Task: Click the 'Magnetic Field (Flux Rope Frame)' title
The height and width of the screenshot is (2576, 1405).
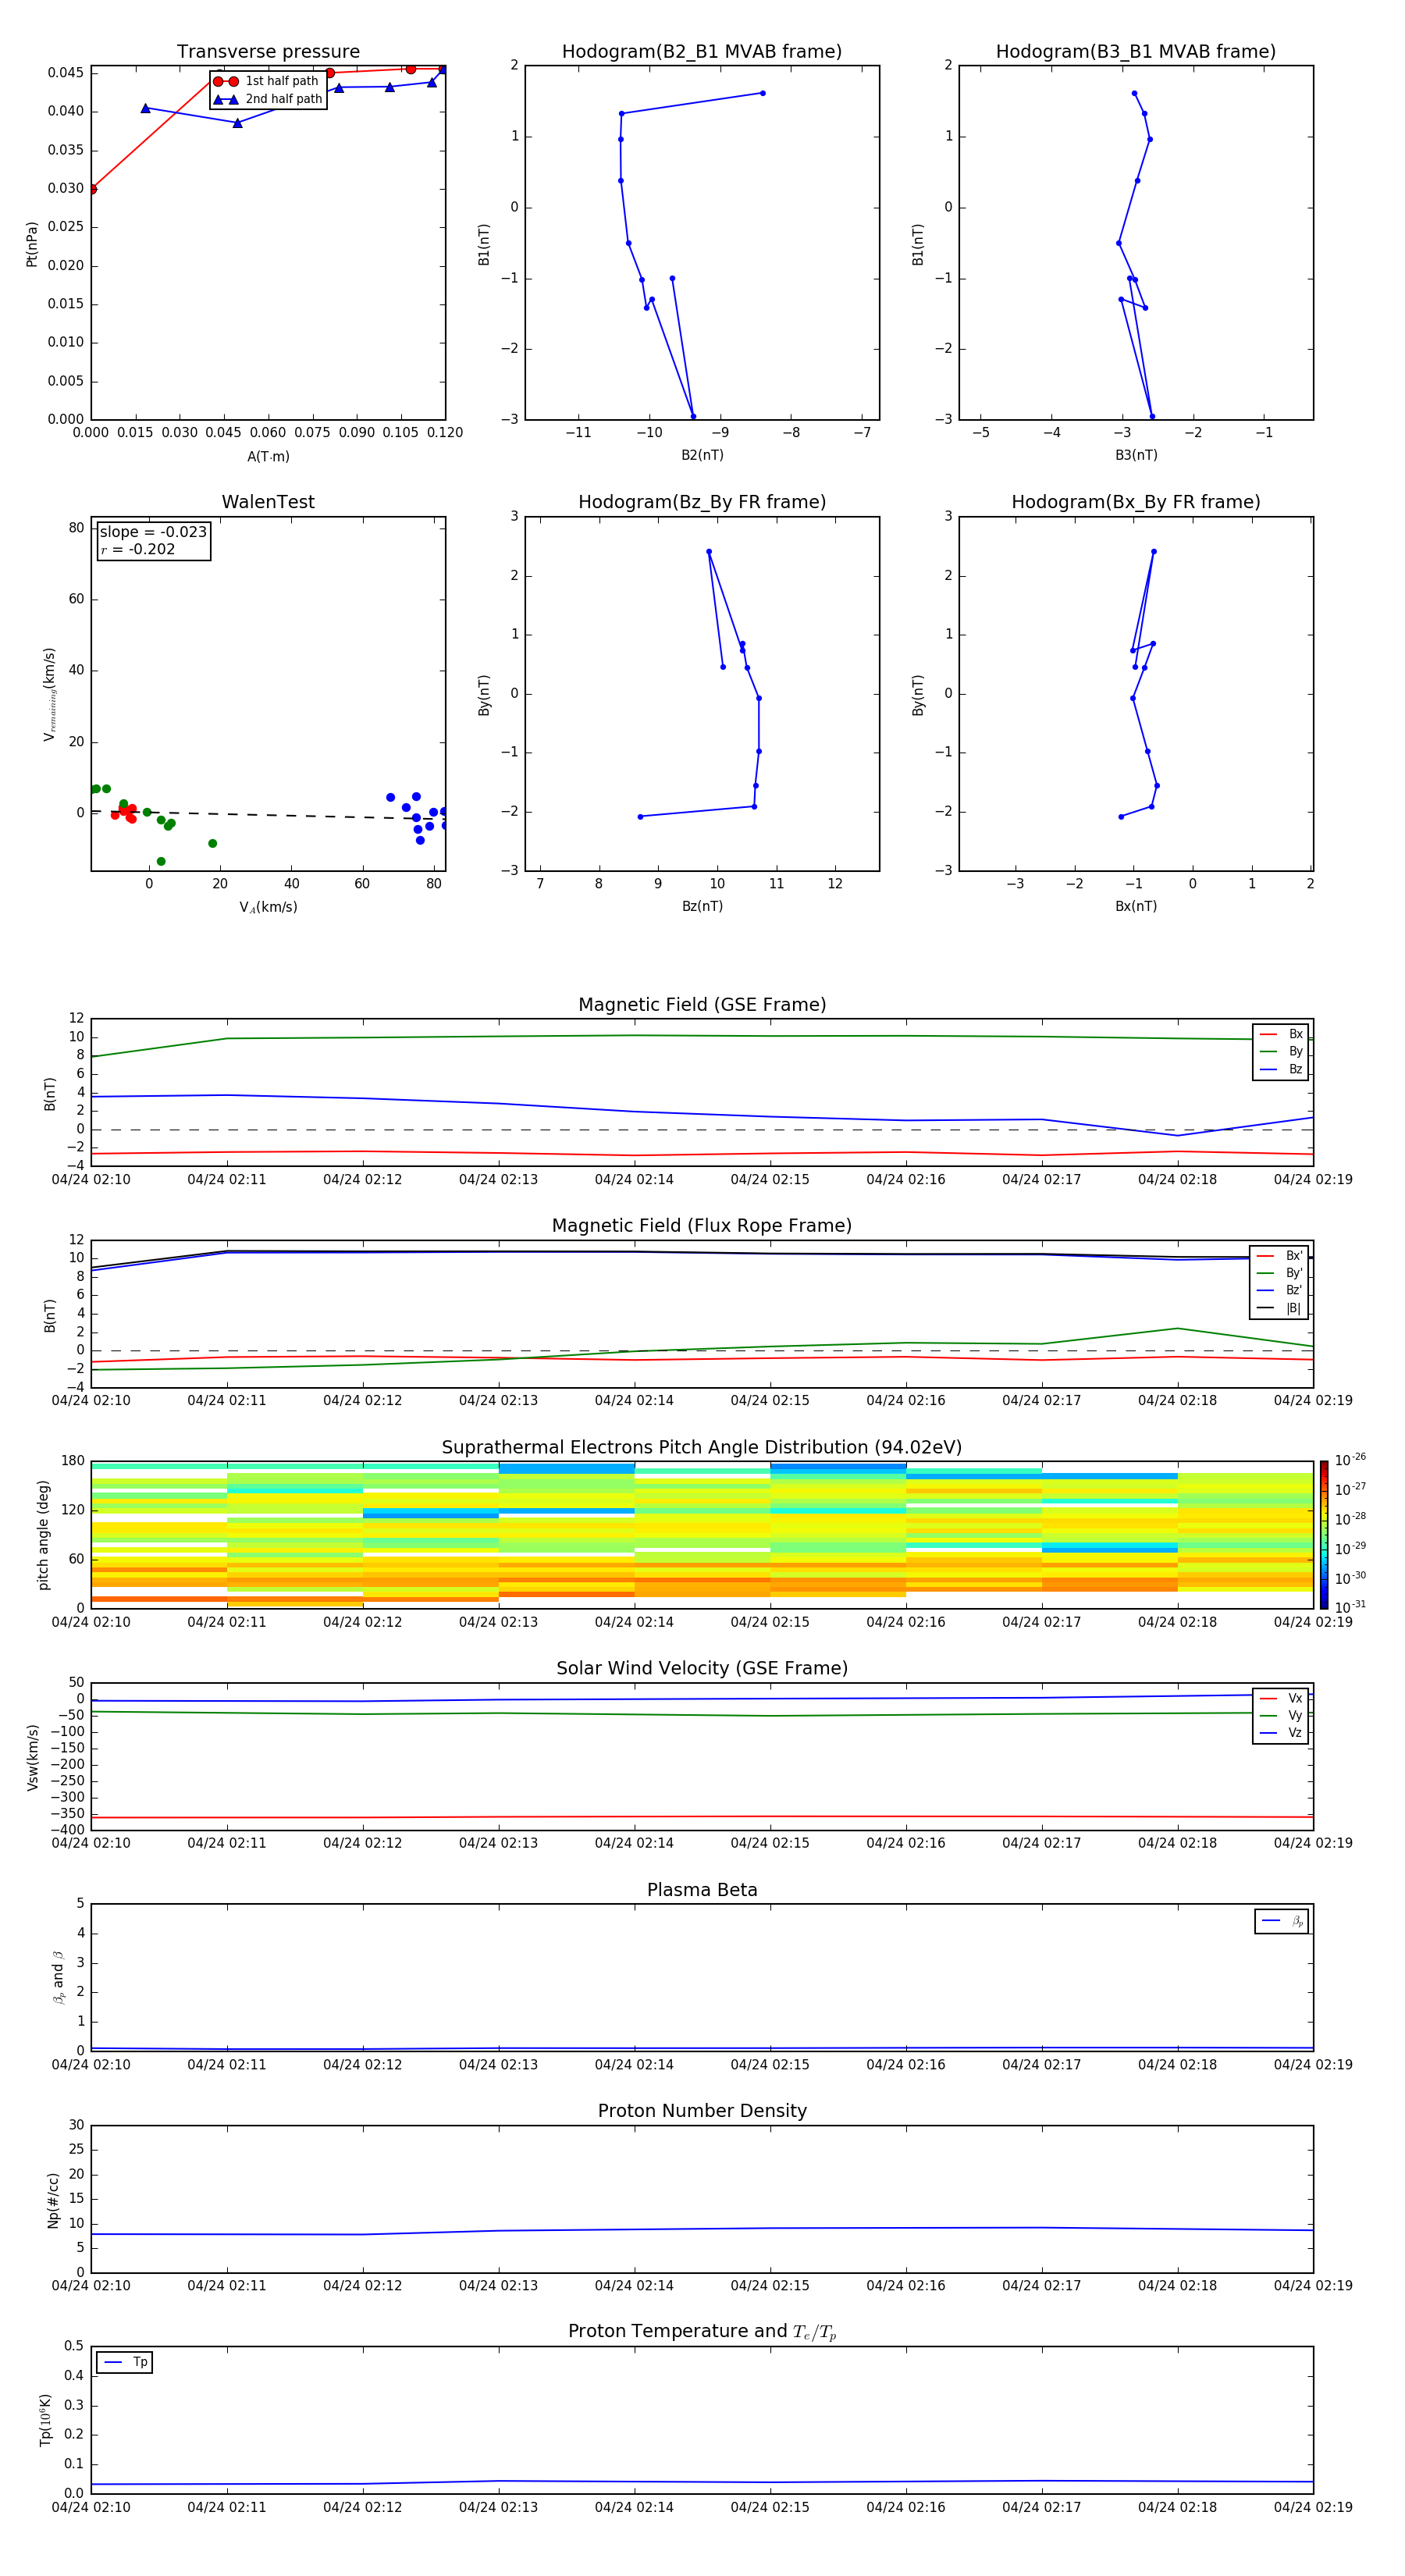Action: pos(702,1226)
